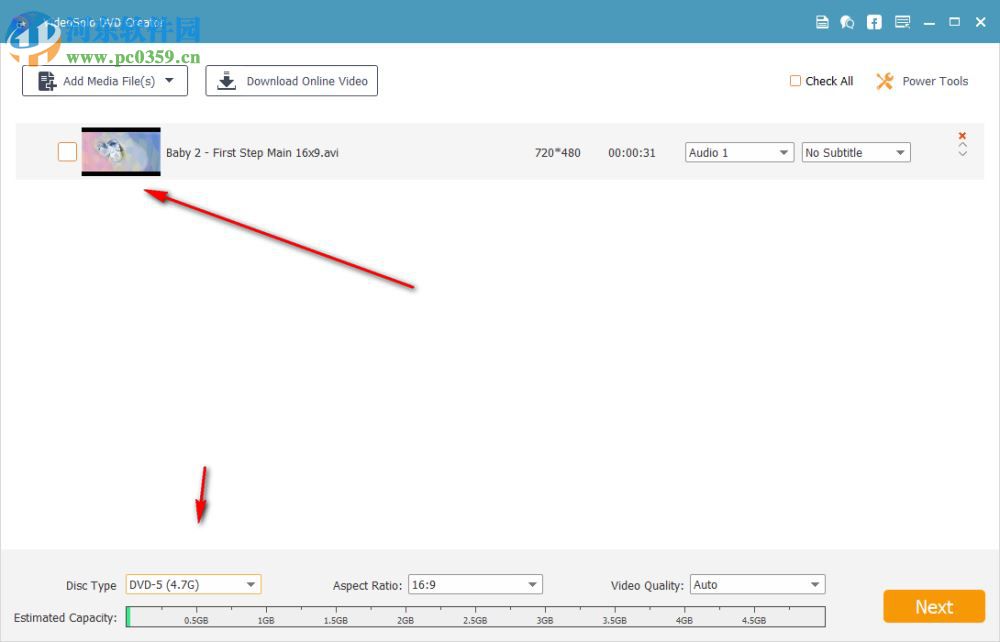The width and height of the screenshot is (1000, 642).
Task: Open the Audio 1 dropdown
Action: point(738,152)
